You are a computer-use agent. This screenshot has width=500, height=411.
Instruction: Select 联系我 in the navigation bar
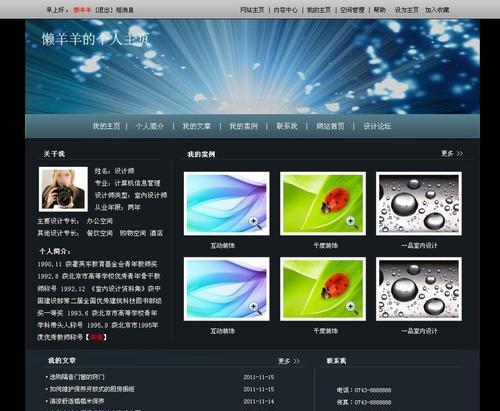click(287, 126)
